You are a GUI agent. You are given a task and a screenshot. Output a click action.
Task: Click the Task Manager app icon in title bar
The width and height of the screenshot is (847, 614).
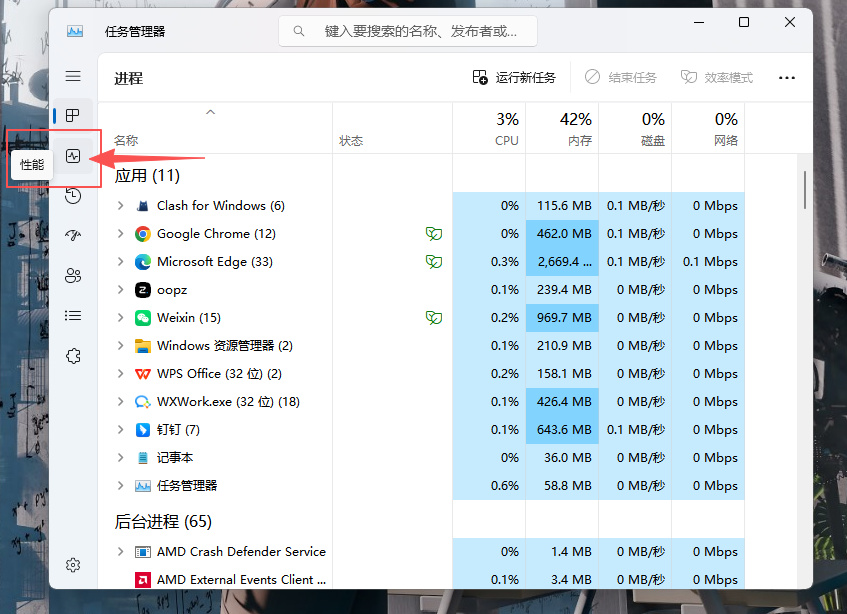tap(75, 31)
